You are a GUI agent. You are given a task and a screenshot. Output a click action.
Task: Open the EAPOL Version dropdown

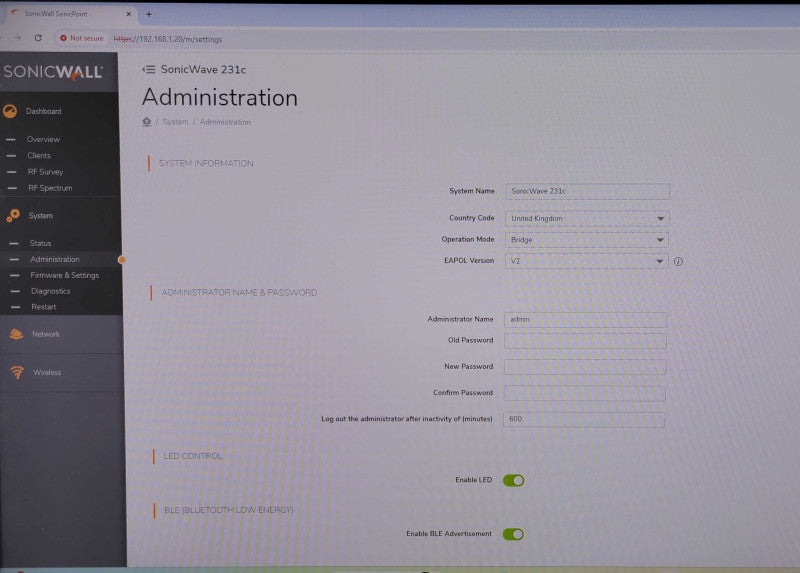[586, 261]
